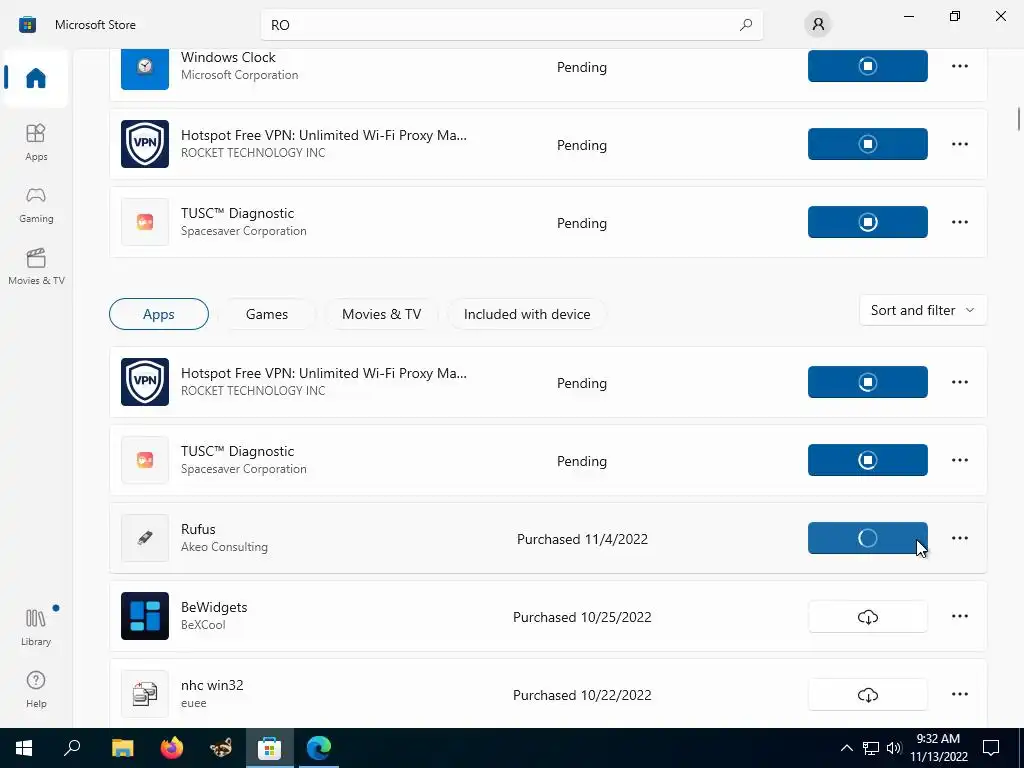Expand the Sort and filter dropdown
1024x768 pixels.
pos(923,310)
